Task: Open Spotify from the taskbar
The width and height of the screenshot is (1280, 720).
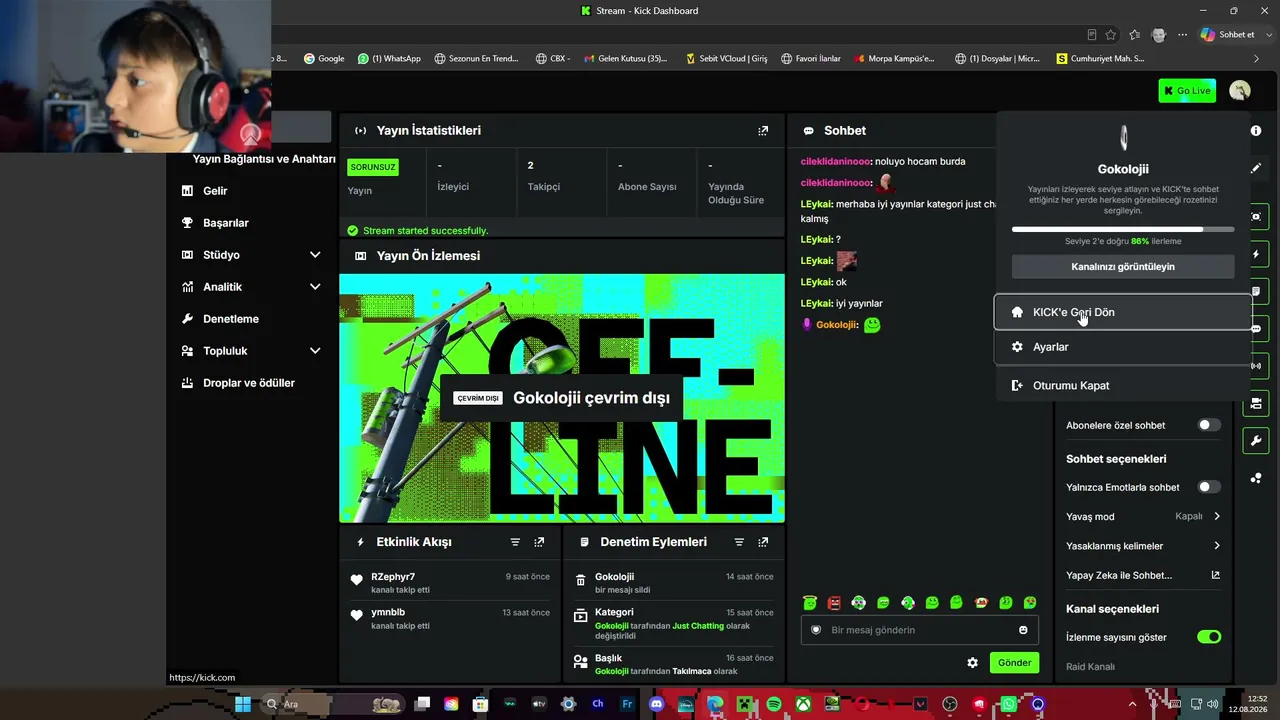Action: (x=774, y=704)
